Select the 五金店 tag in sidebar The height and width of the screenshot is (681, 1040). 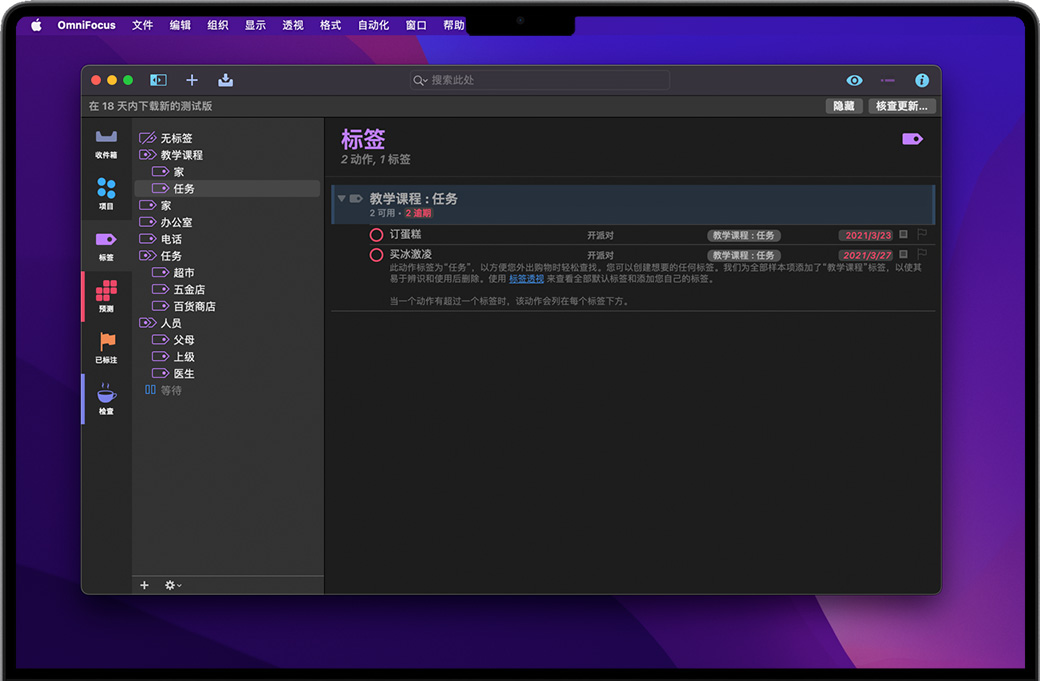(187, 290)
